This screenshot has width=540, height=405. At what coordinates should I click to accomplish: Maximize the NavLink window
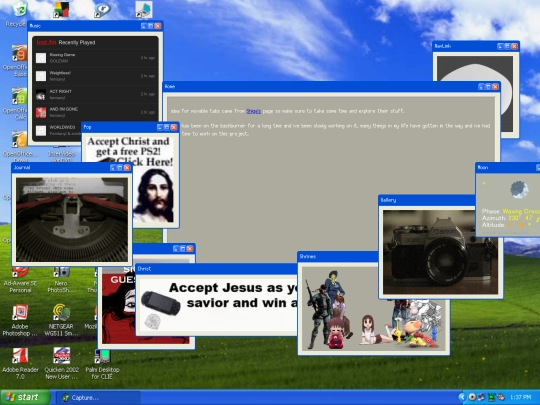pos(507,46)
